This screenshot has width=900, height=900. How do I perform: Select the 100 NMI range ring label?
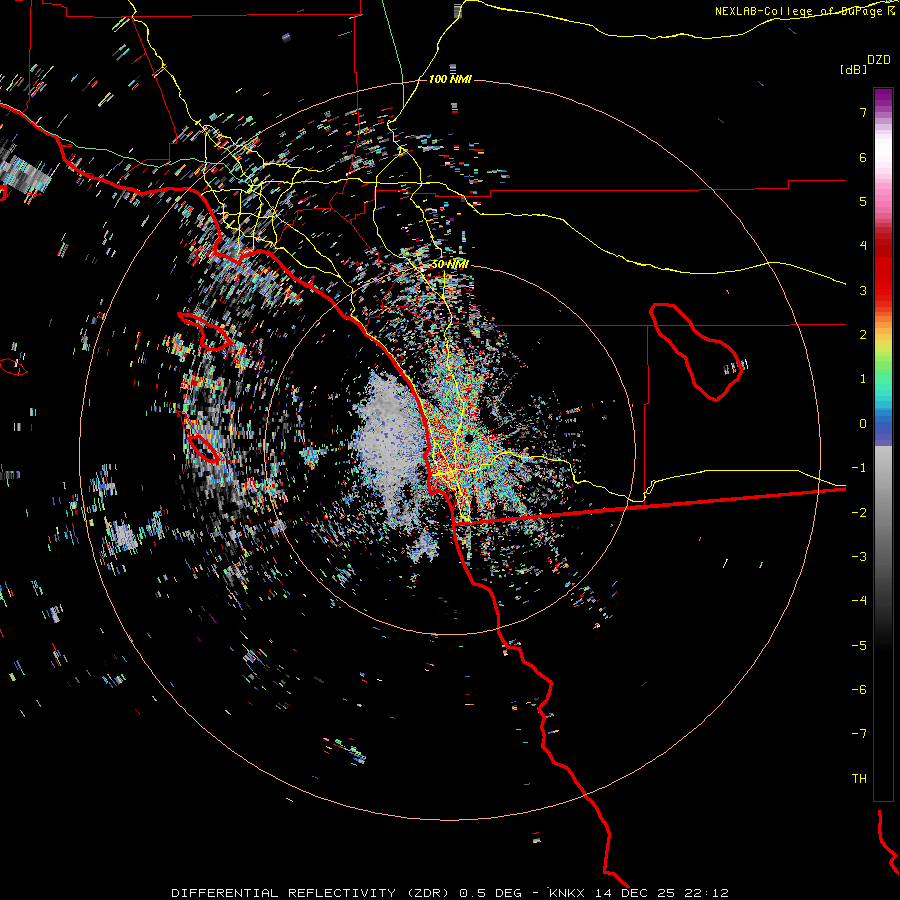click(x=450, y=79)
